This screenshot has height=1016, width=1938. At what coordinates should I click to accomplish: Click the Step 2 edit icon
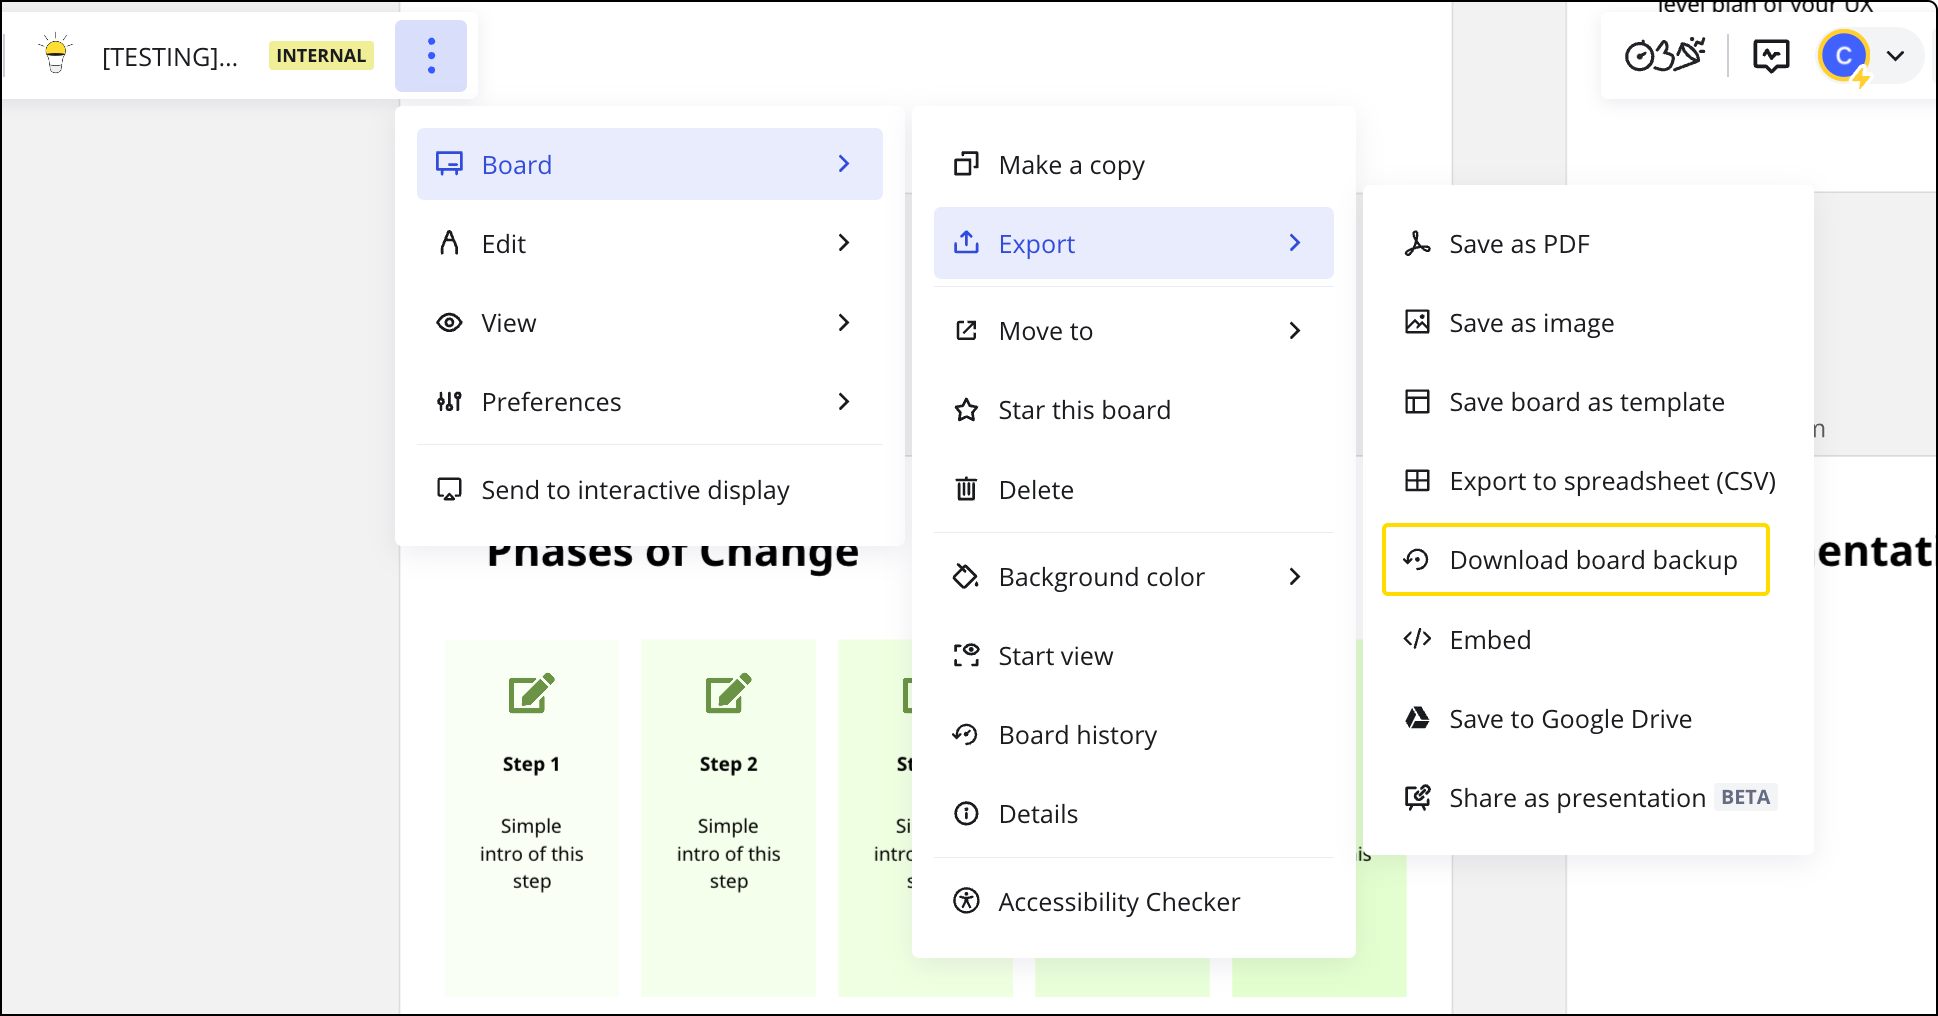coord(728,693)
